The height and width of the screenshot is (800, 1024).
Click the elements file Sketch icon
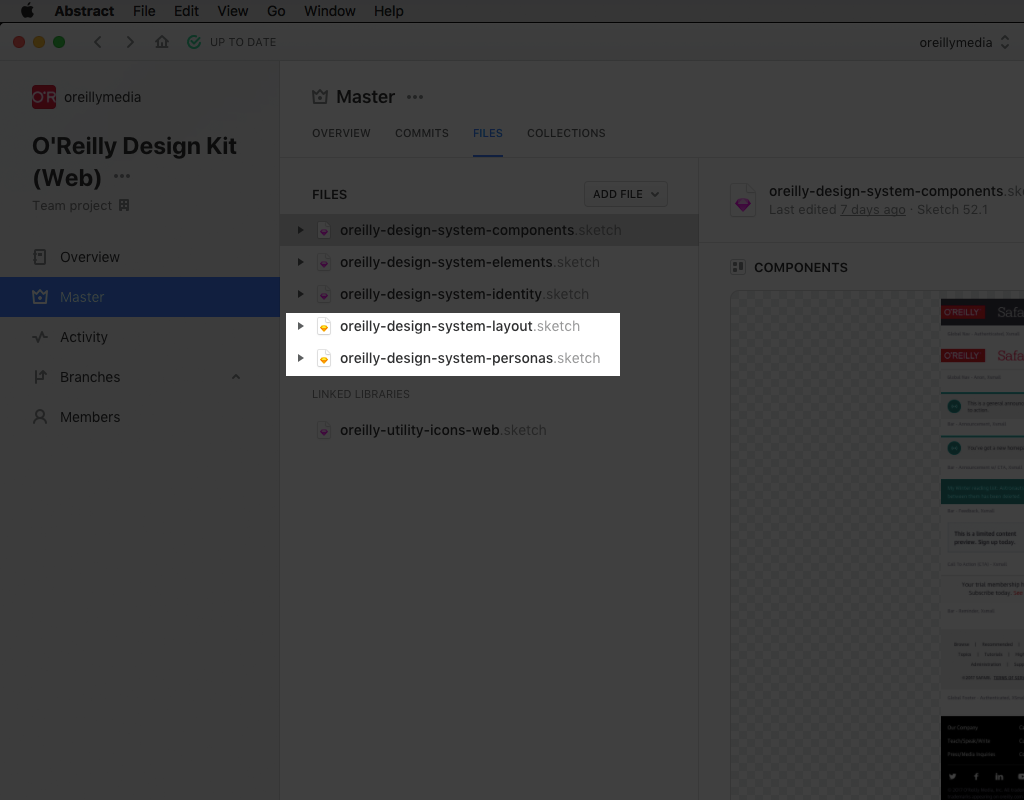324,262
